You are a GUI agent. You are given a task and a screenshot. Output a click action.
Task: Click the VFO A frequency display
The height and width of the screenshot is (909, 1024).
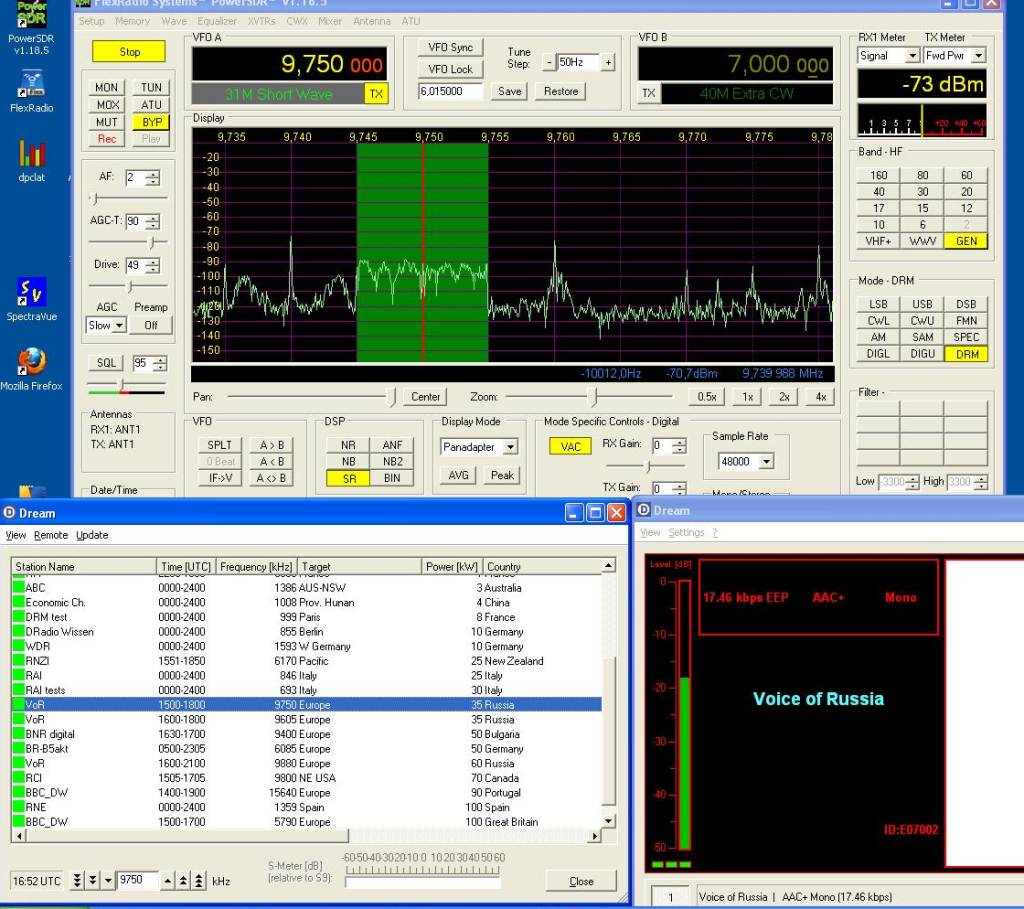point(289,64)
